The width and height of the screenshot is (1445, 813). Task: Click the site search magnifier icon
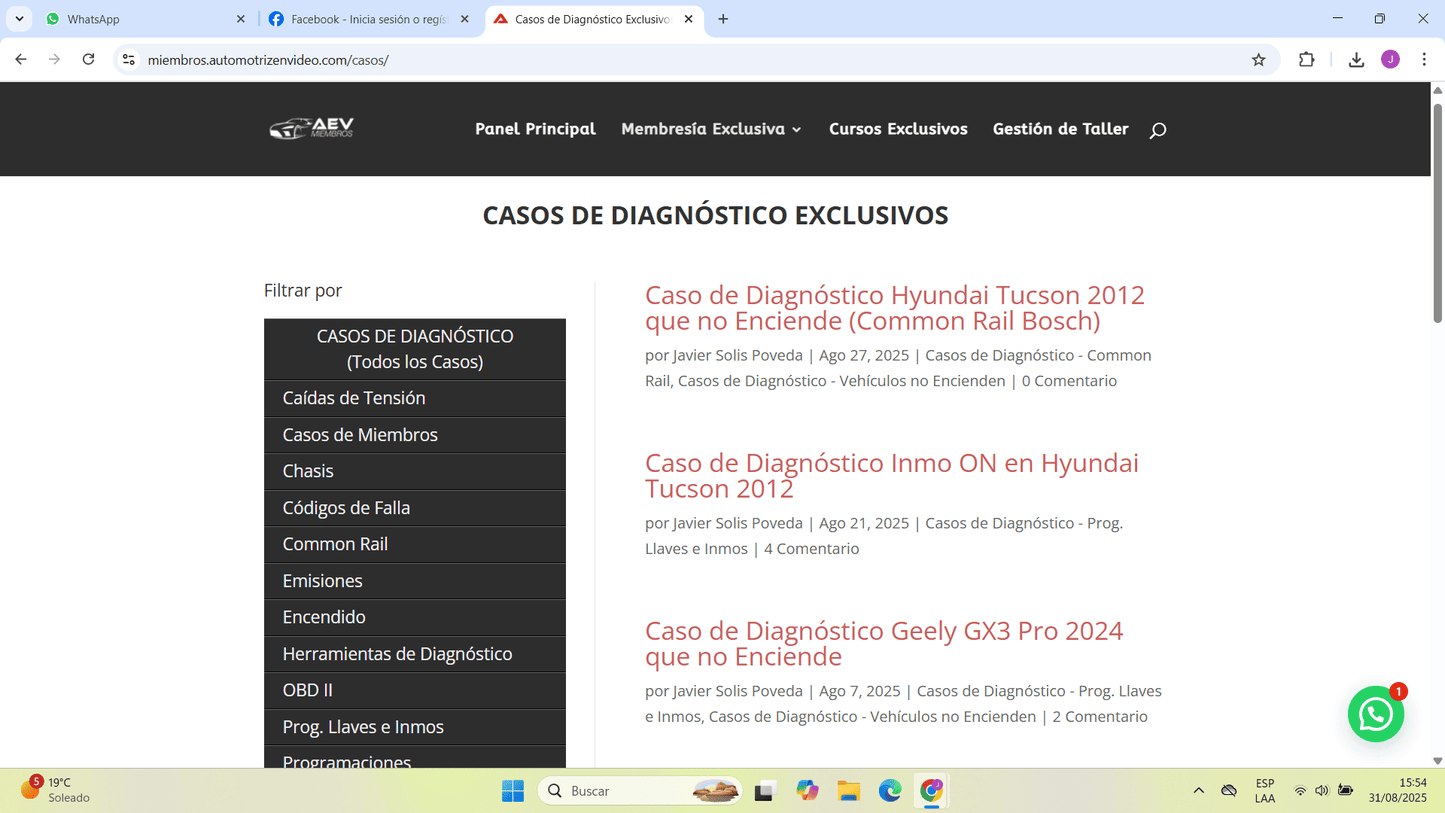coord(1157,130)
